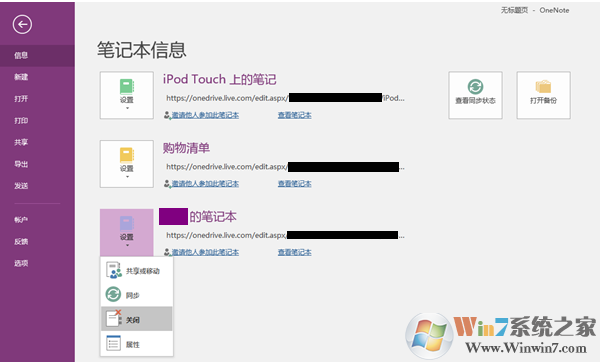Open 设置 dropdown for iPod Touch 上的笔记
The image size is (603, 362).
click(127, 95)
